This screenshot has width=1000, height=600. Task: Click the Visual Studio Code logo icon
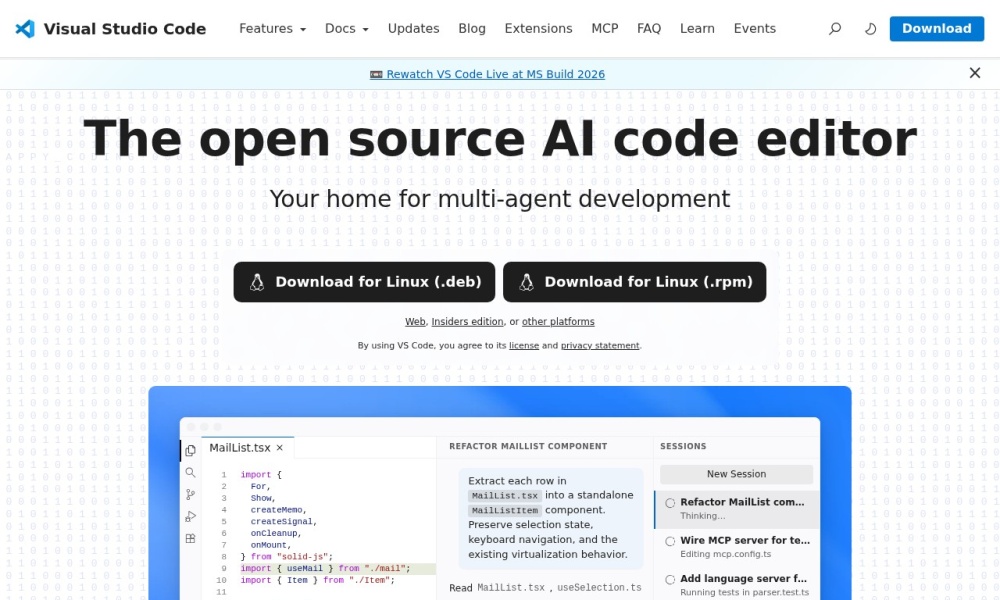click(25, 29)
